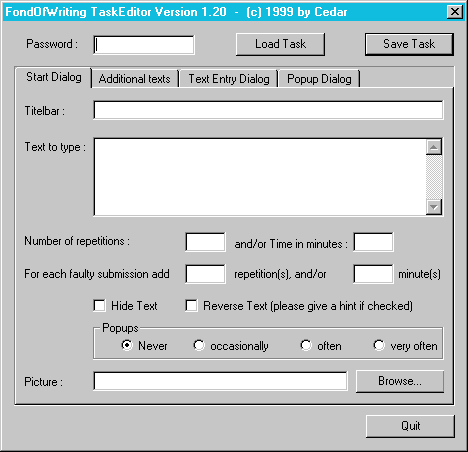Select the Start Dialog tab
468x452 pixels.
[54, 78]
